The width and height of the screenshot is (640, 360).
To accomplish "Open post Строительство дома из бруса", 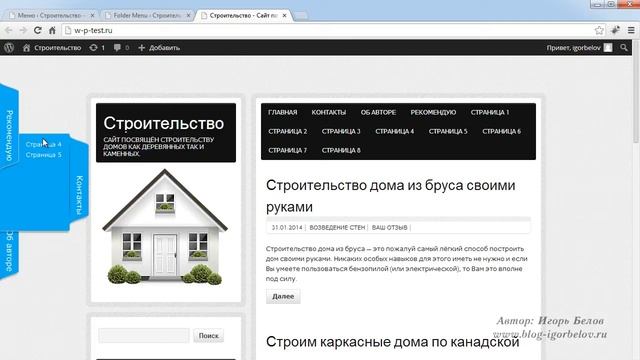I will [x=390, y=196].
